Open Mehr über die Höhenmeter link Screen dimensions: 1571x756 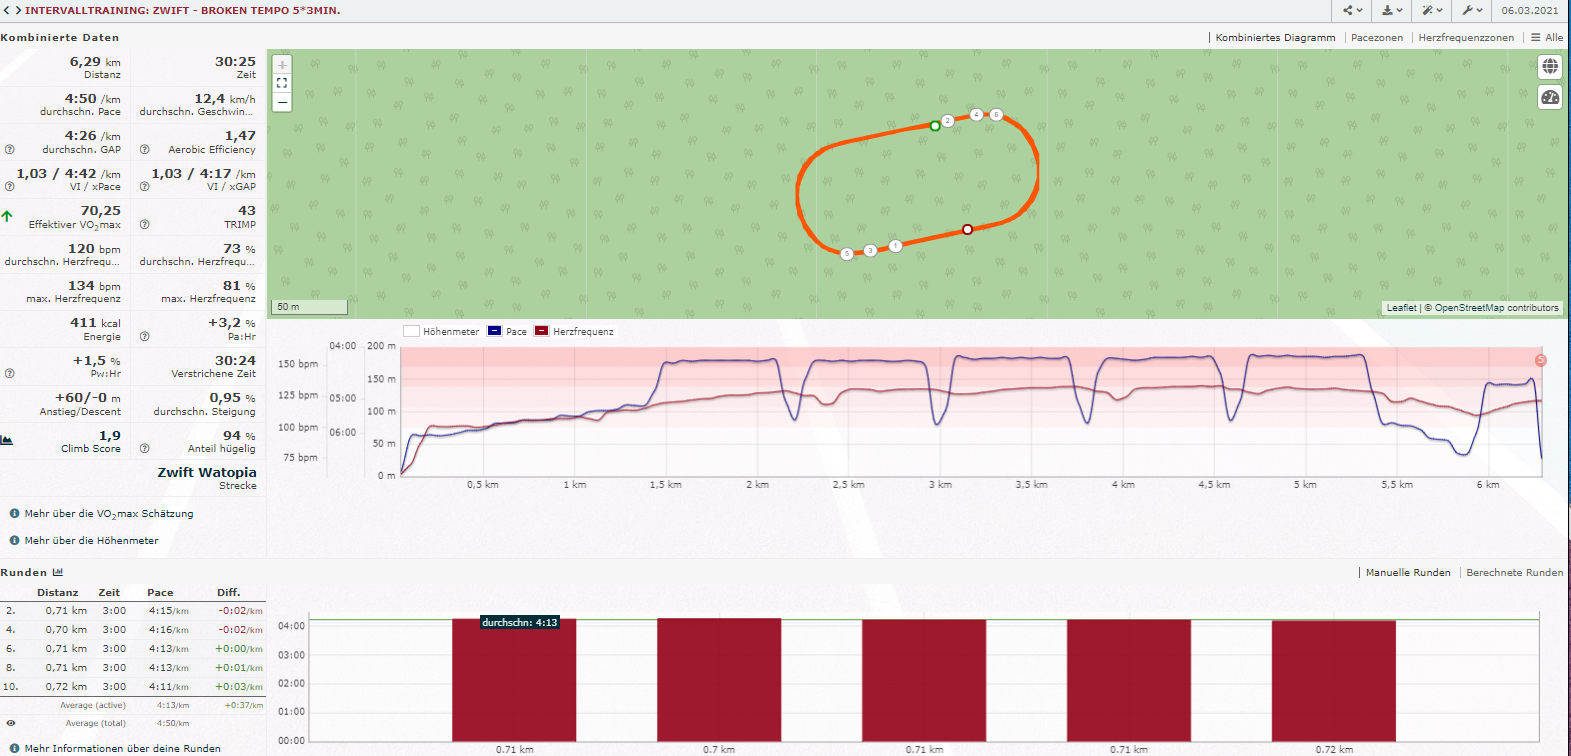tap(91, 540)
